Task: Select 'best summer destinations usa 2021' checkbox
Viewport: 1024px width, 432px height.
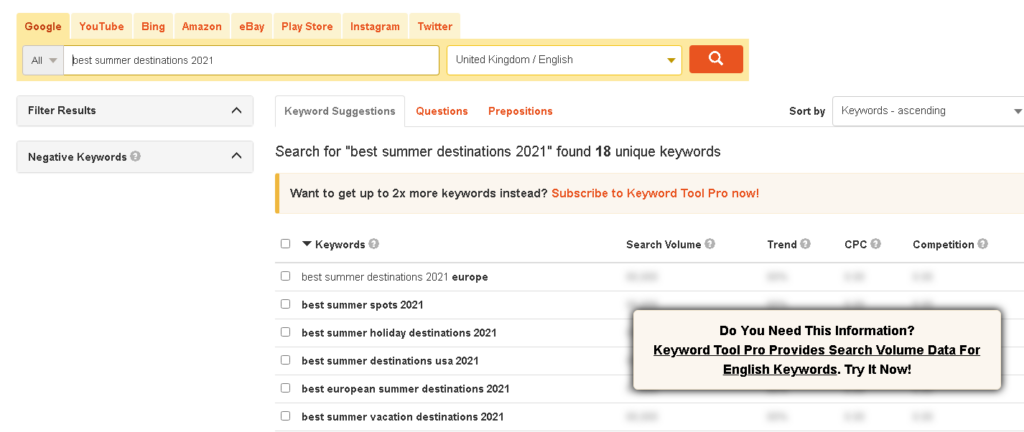Action: [x=286, y=360]
